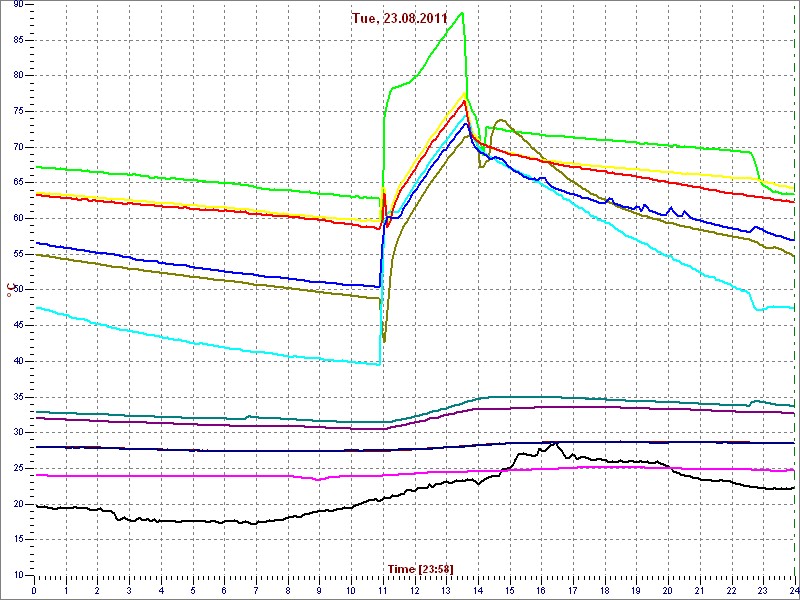Select the 40 temperature axis label
The width and height of the screenshot is (800, 600).
click(18, 361)
